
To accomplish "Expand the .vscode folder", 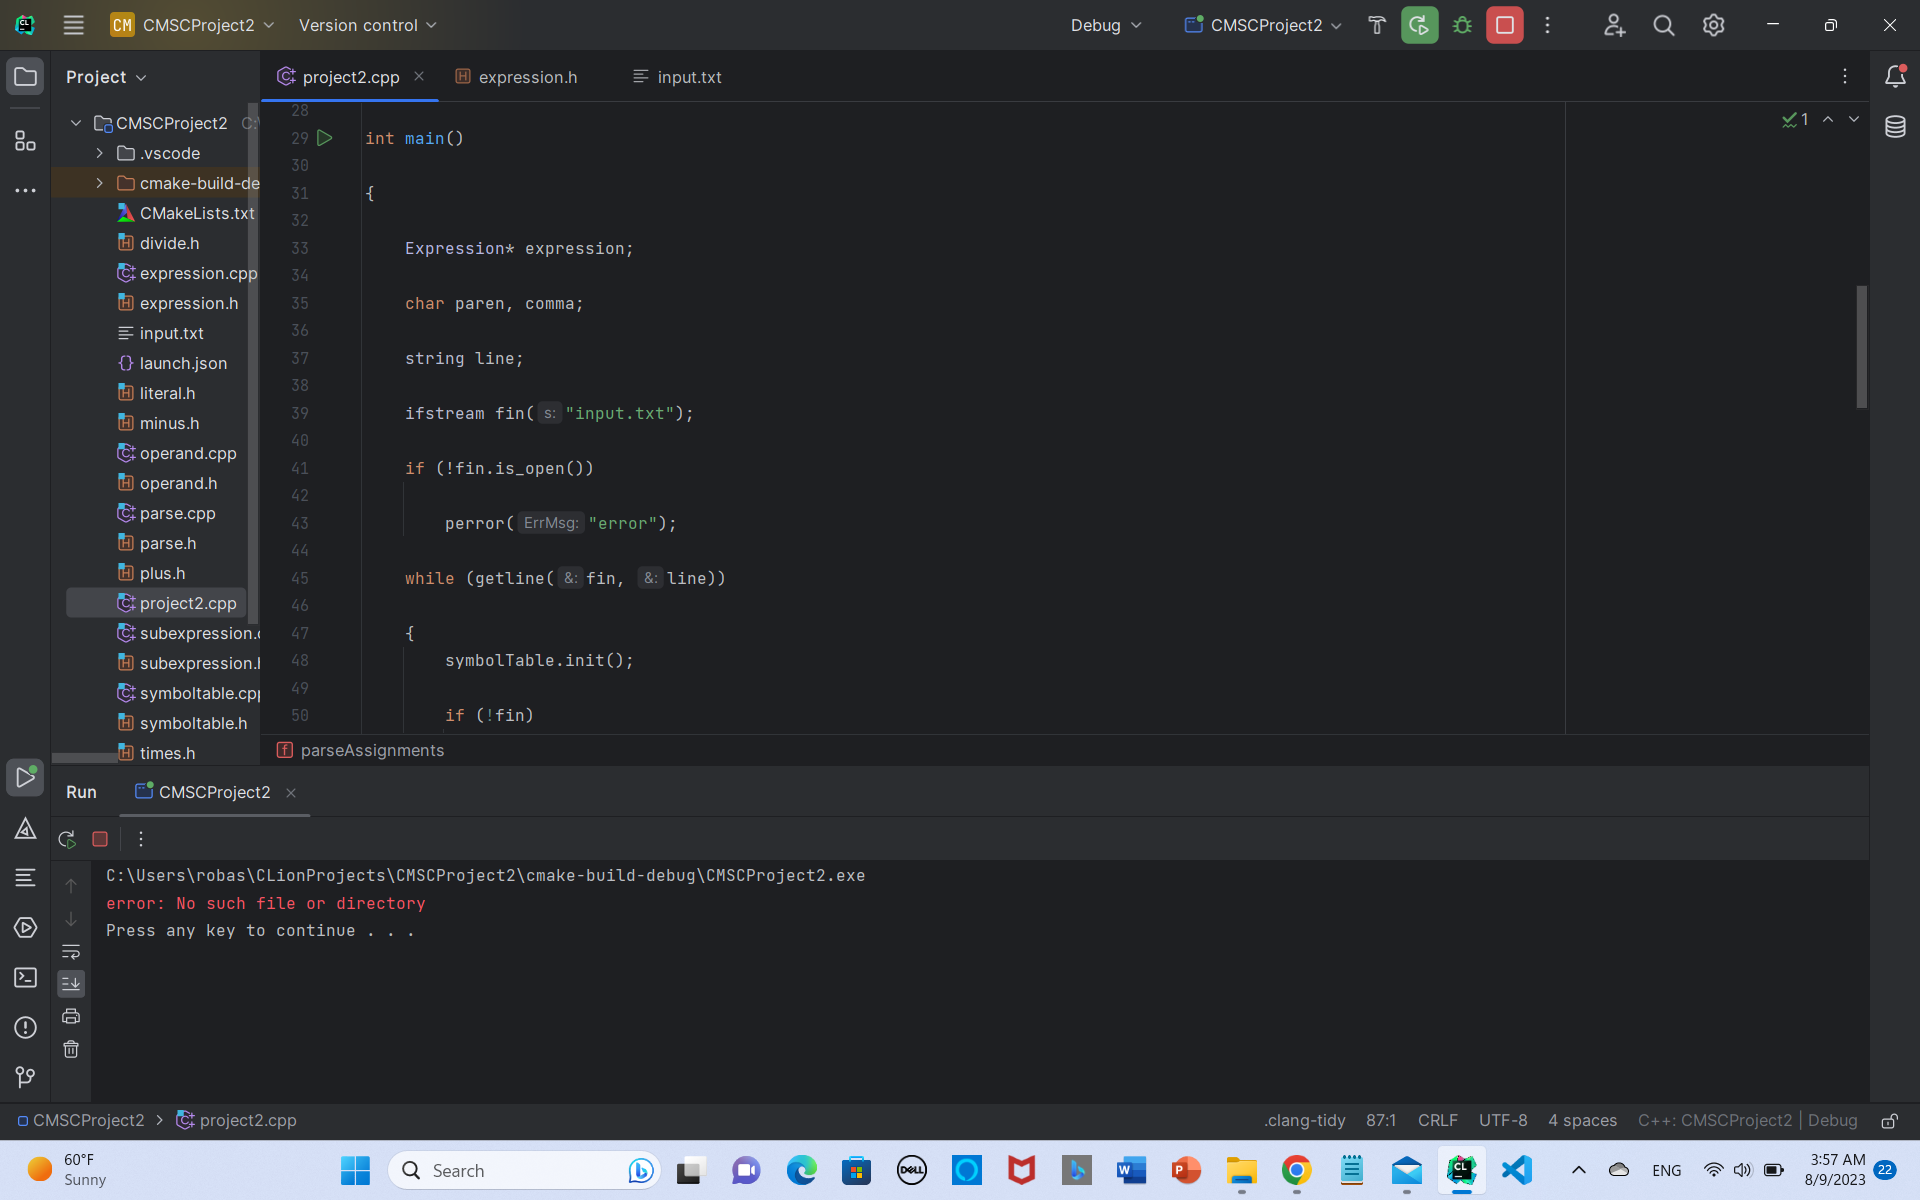I will click(99, 153).
